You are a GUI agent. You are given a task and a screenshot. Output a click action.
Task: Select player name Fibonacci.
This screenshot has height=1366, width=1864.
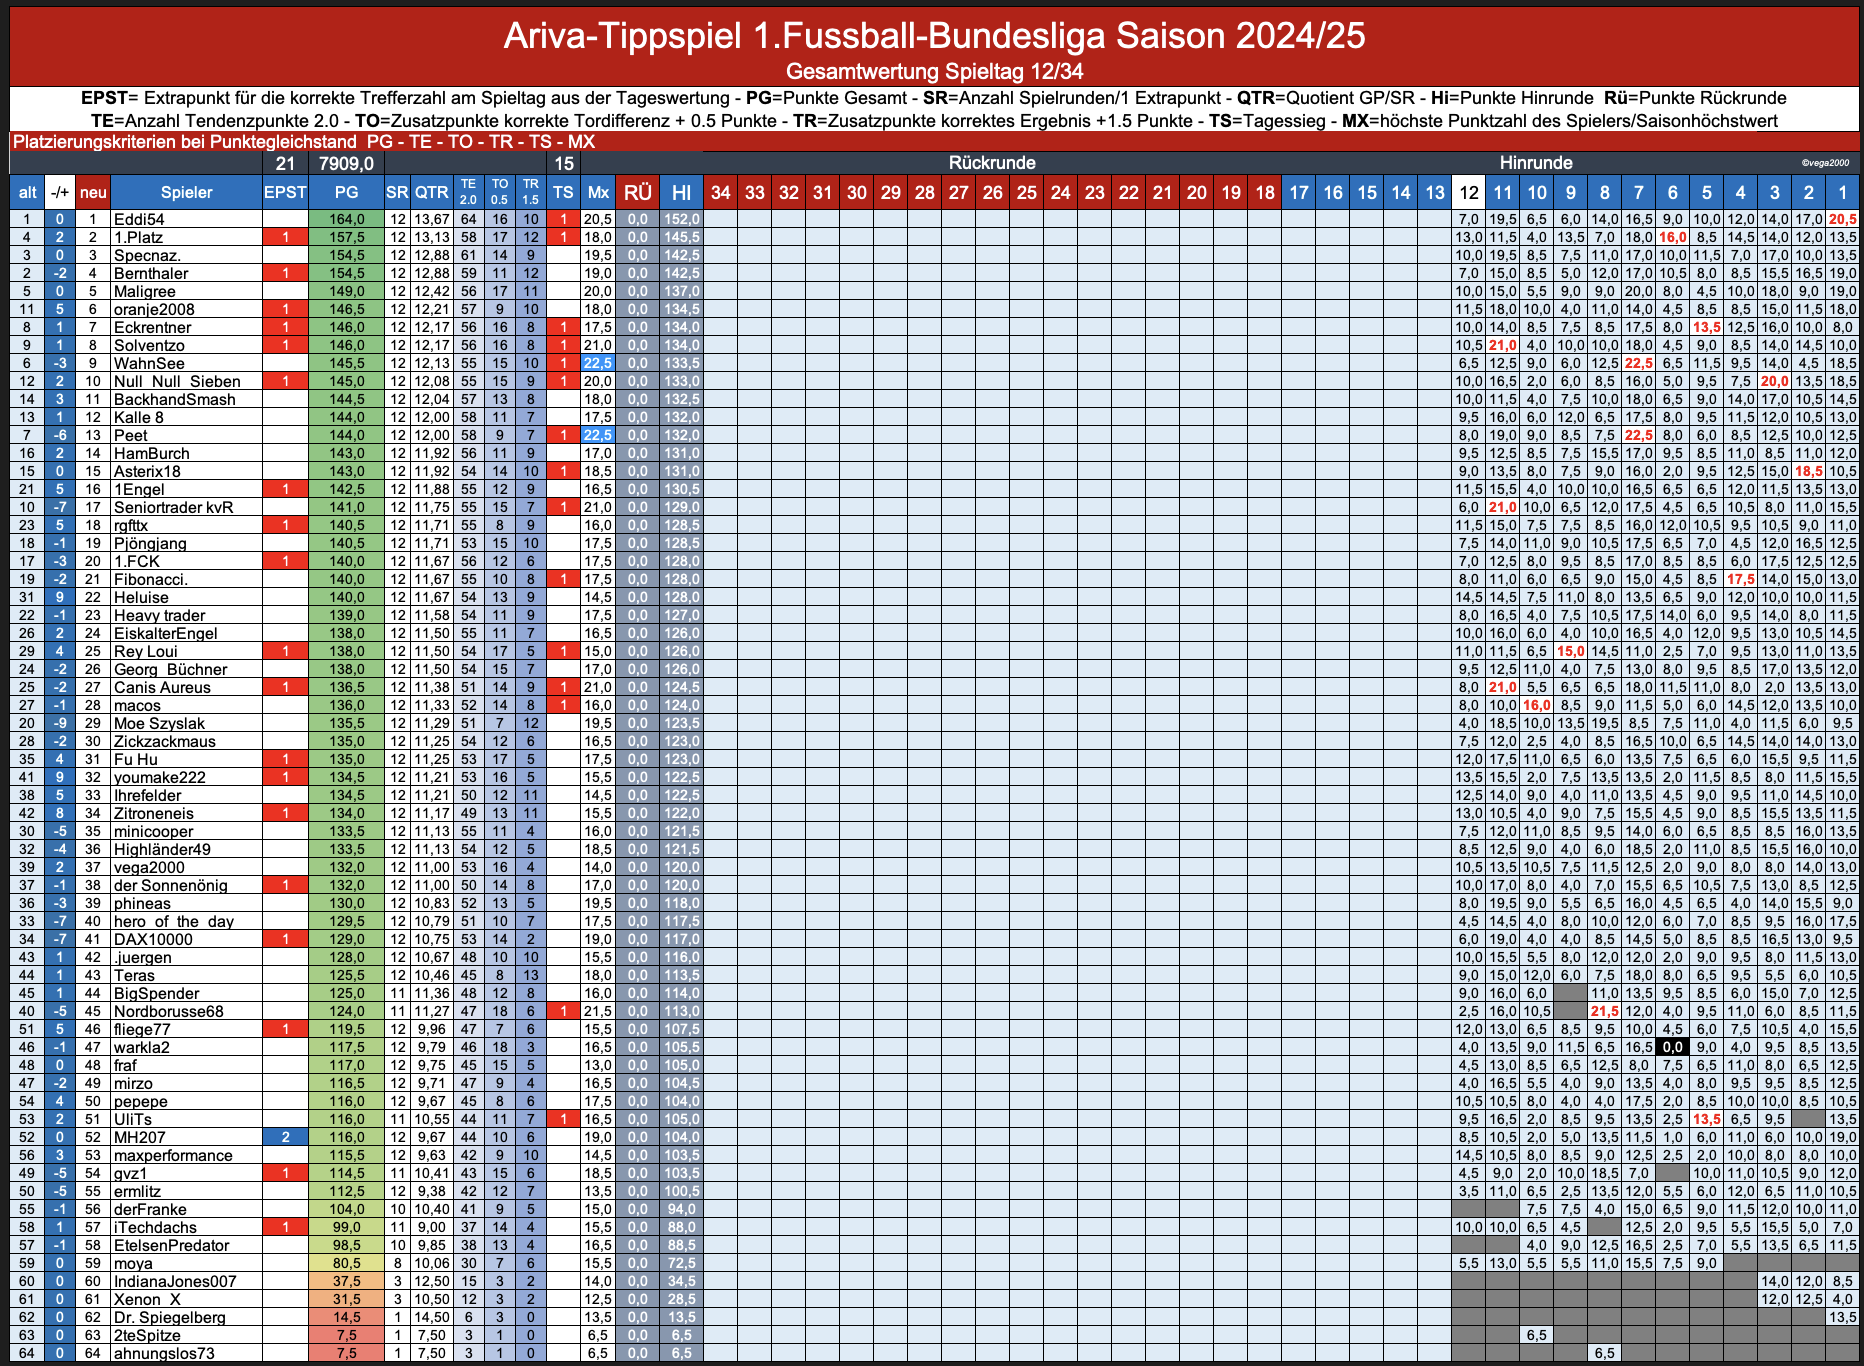coord(151,579)
